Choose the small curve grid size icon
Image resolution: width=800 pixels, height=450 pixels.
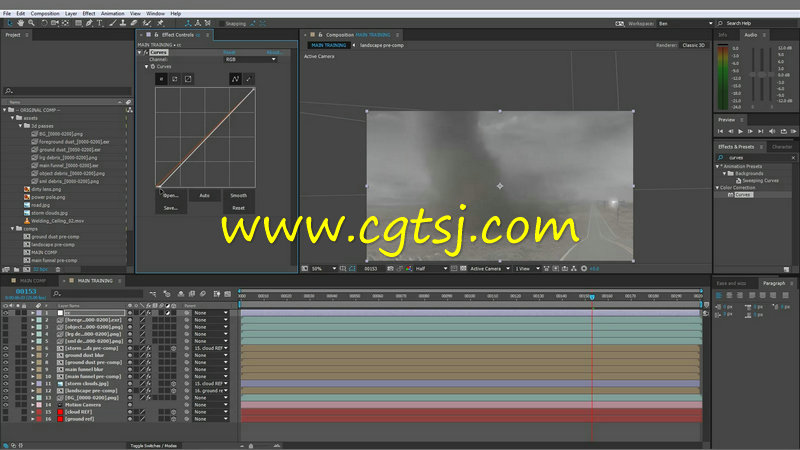click(x=161, y=79)
